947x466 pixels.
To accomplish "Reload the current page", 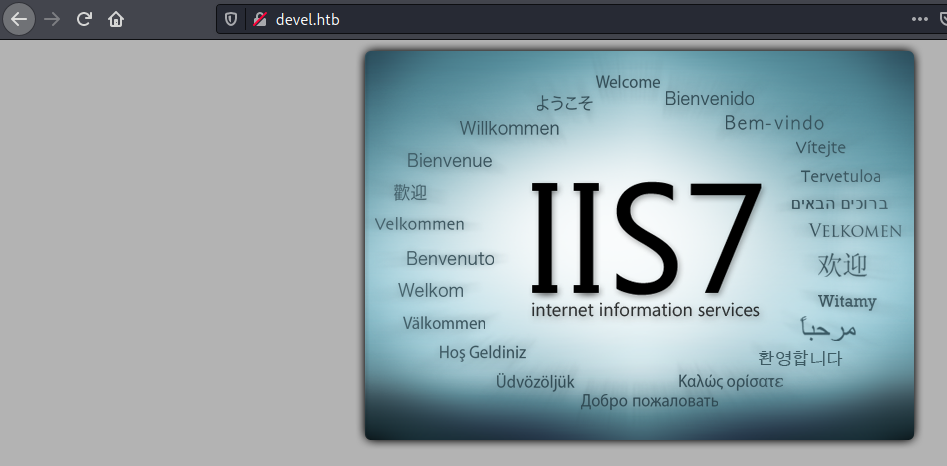I will pyautogui.click(x=84, y=19).
